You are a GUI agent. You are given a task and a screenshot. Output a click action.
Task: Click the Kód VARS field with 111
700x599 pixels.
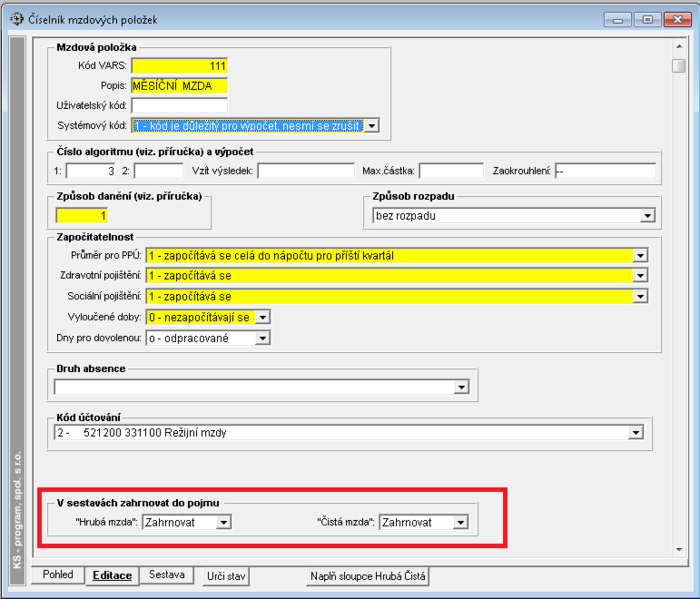click(179, 66)
